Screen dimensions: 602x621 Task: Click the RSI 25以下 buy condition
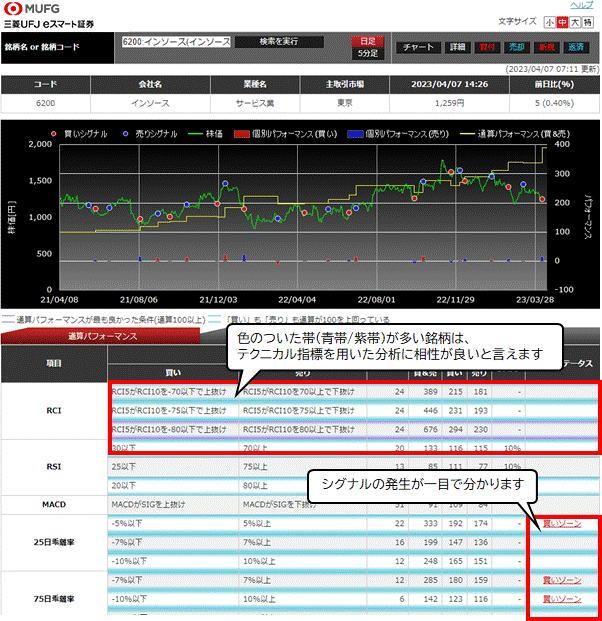(124, 467)
